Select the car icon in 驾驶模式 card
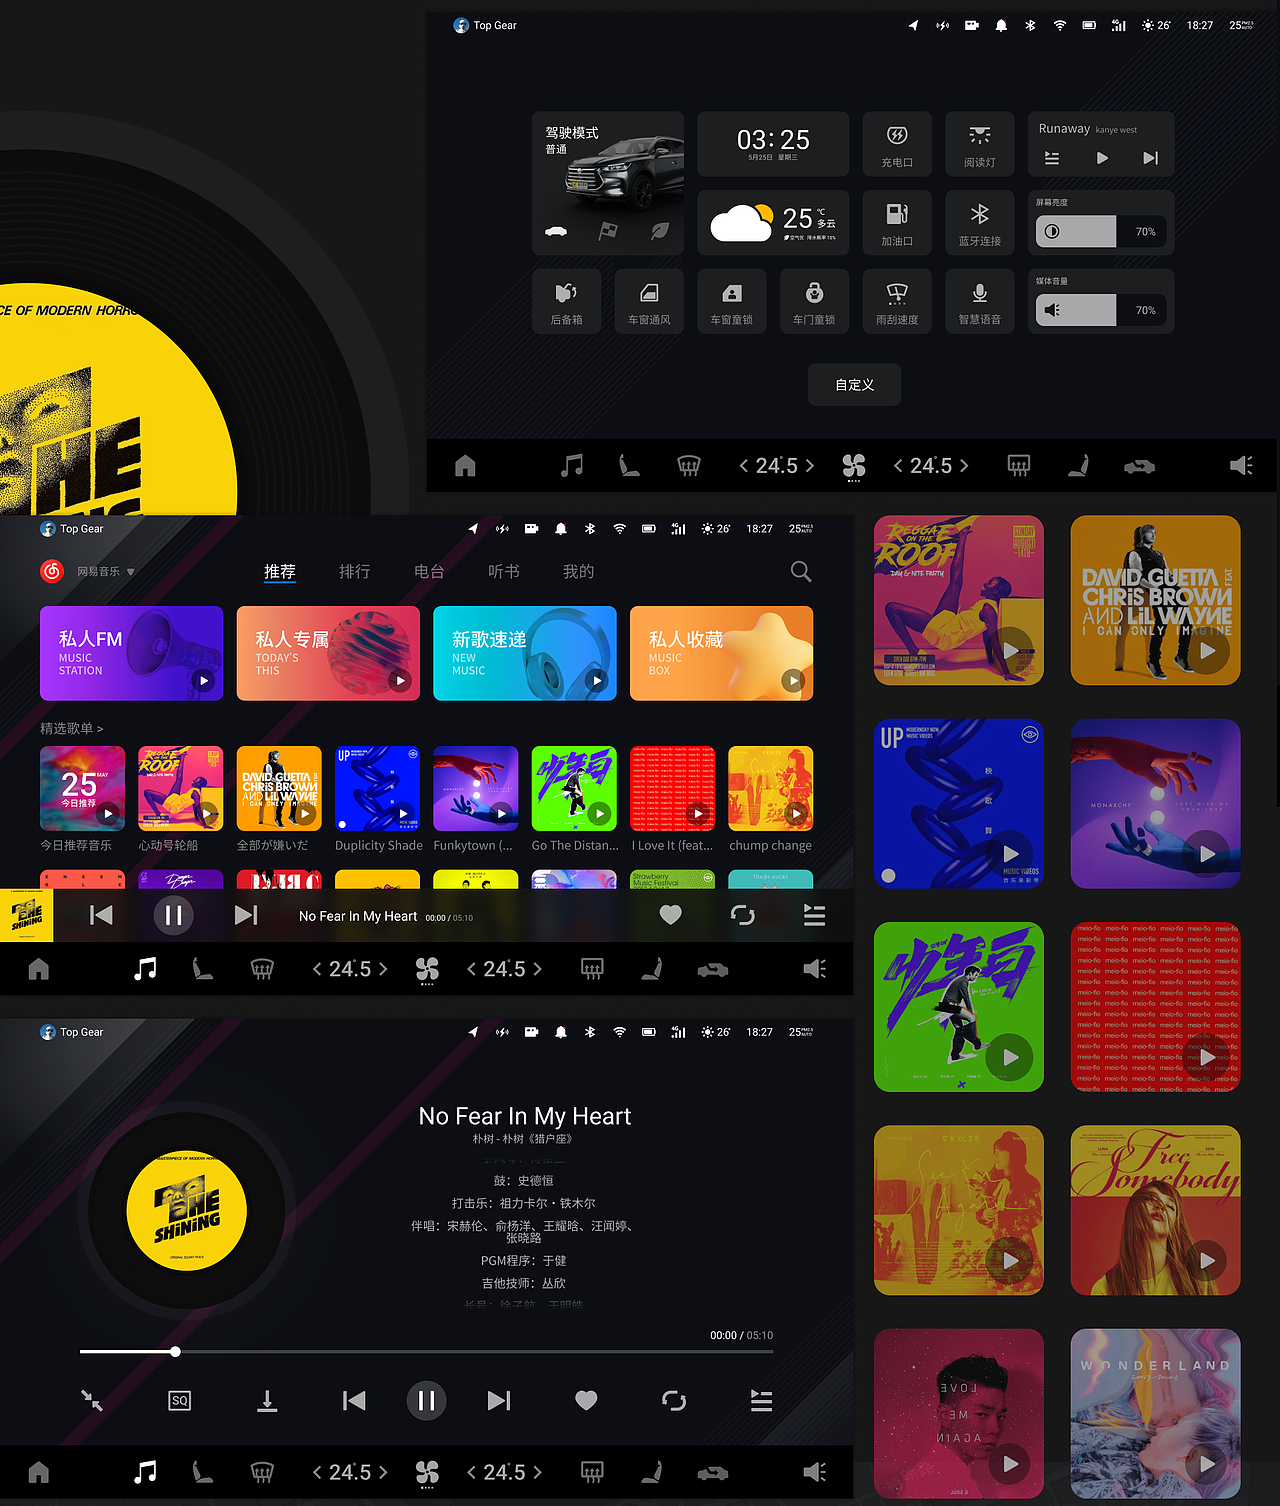 tap(556, 231)
